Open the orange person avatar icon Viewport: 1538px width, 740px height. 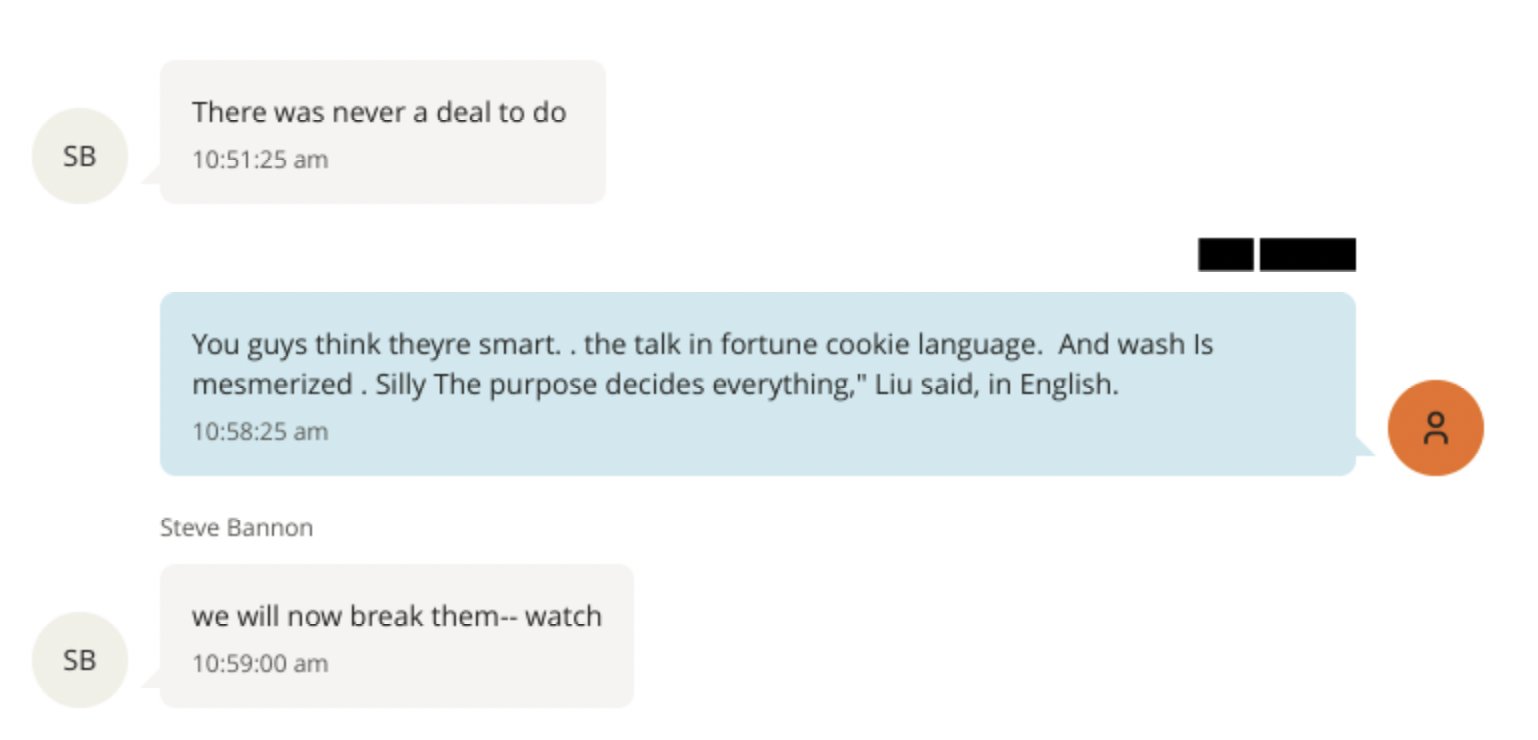[1435, 428]
